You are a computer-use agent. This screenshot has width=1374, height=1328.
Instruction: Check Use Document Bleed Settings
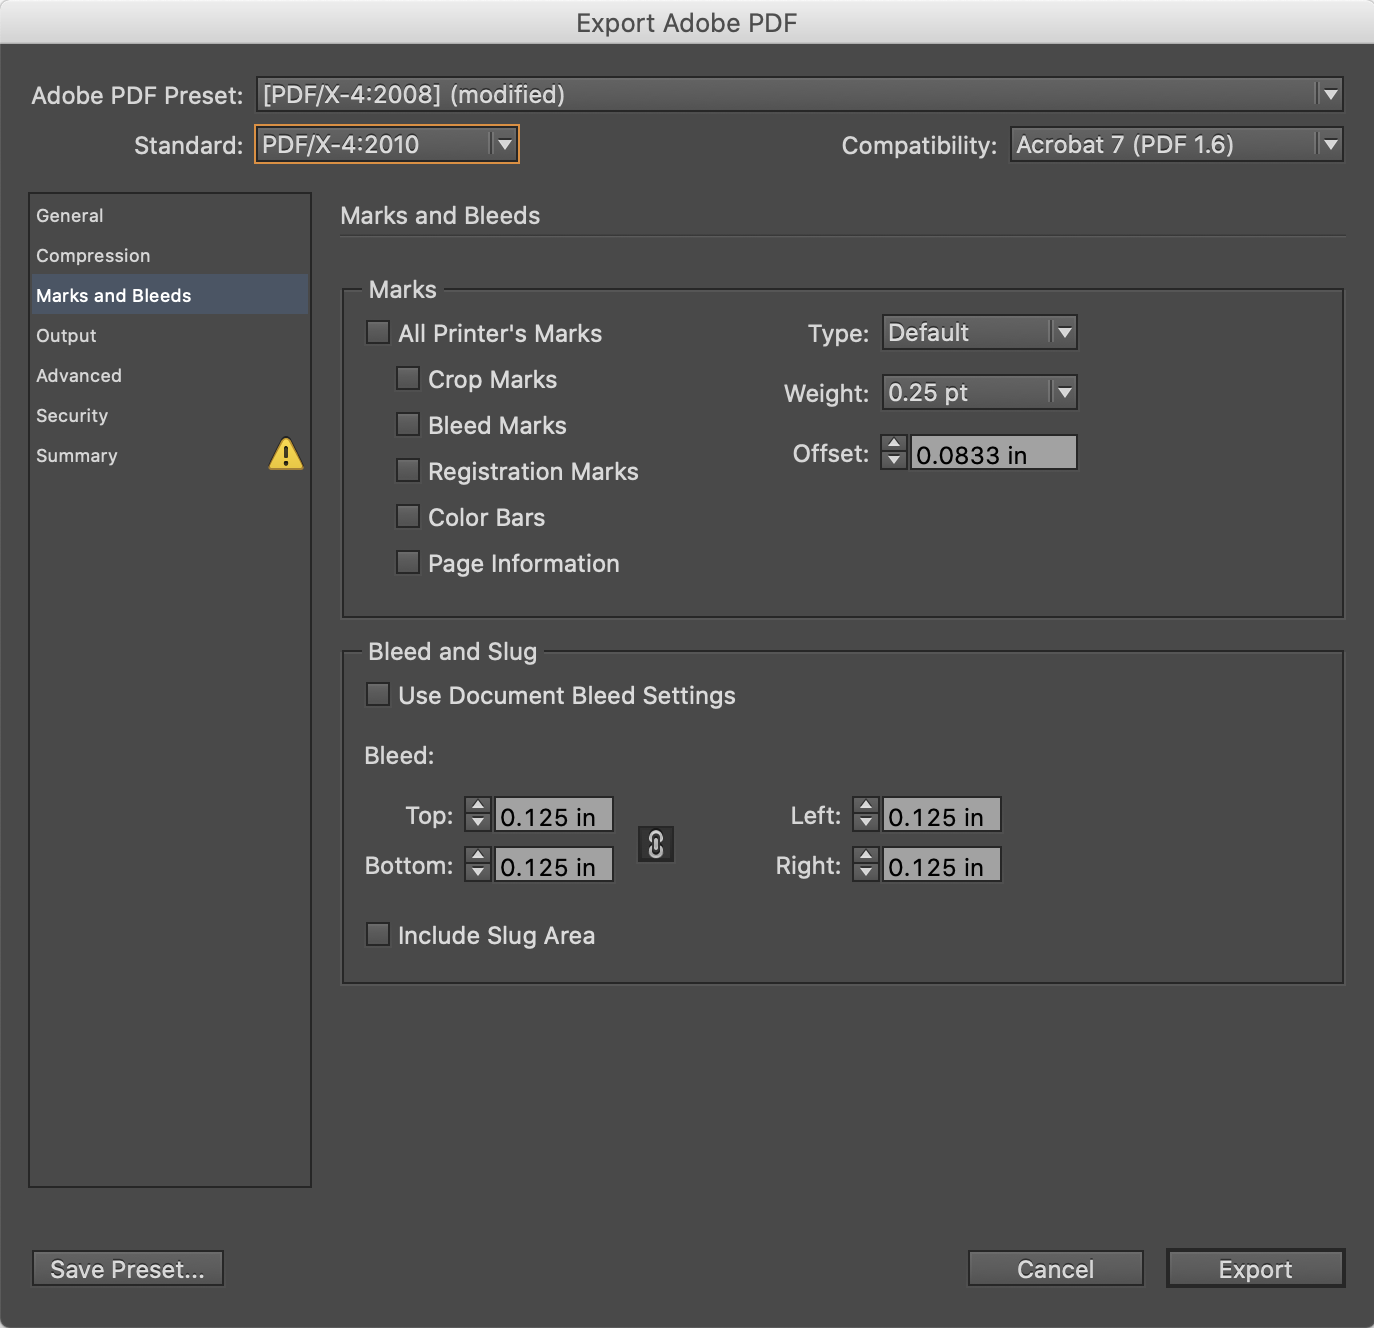point(378,694)
